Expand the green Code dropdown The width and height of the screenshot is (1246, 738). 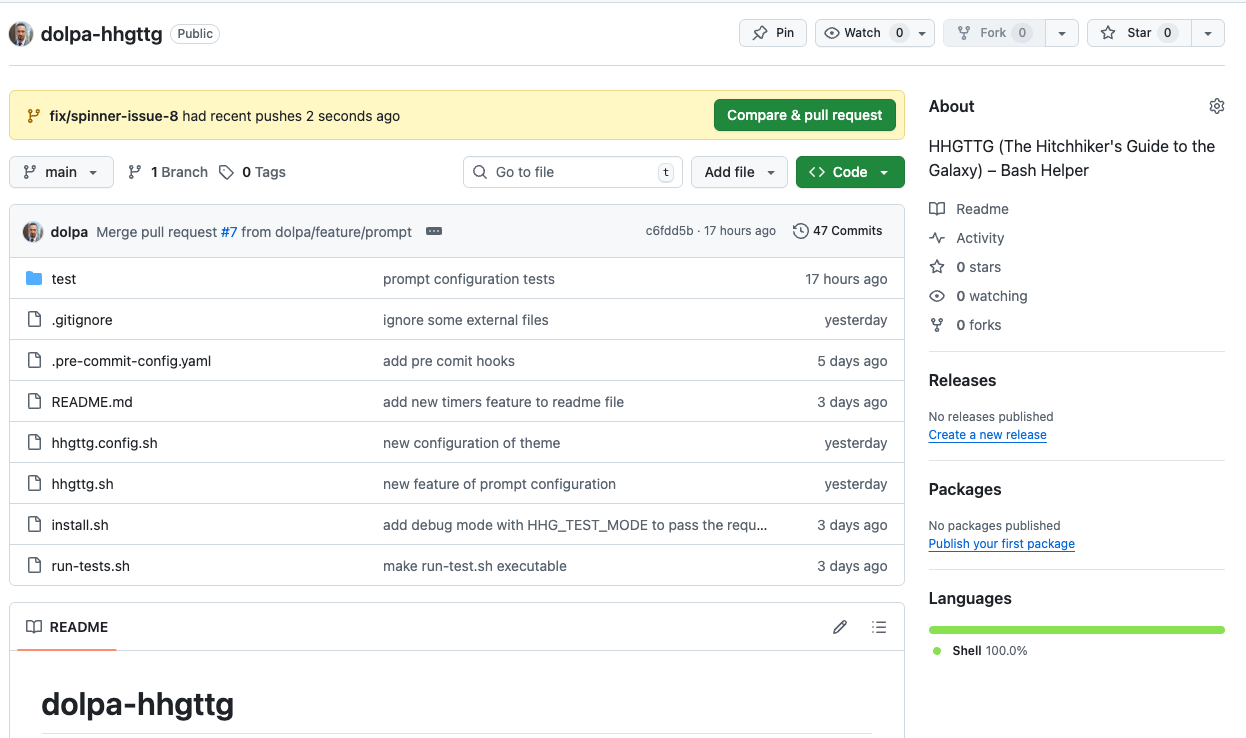tap(849, 172)
